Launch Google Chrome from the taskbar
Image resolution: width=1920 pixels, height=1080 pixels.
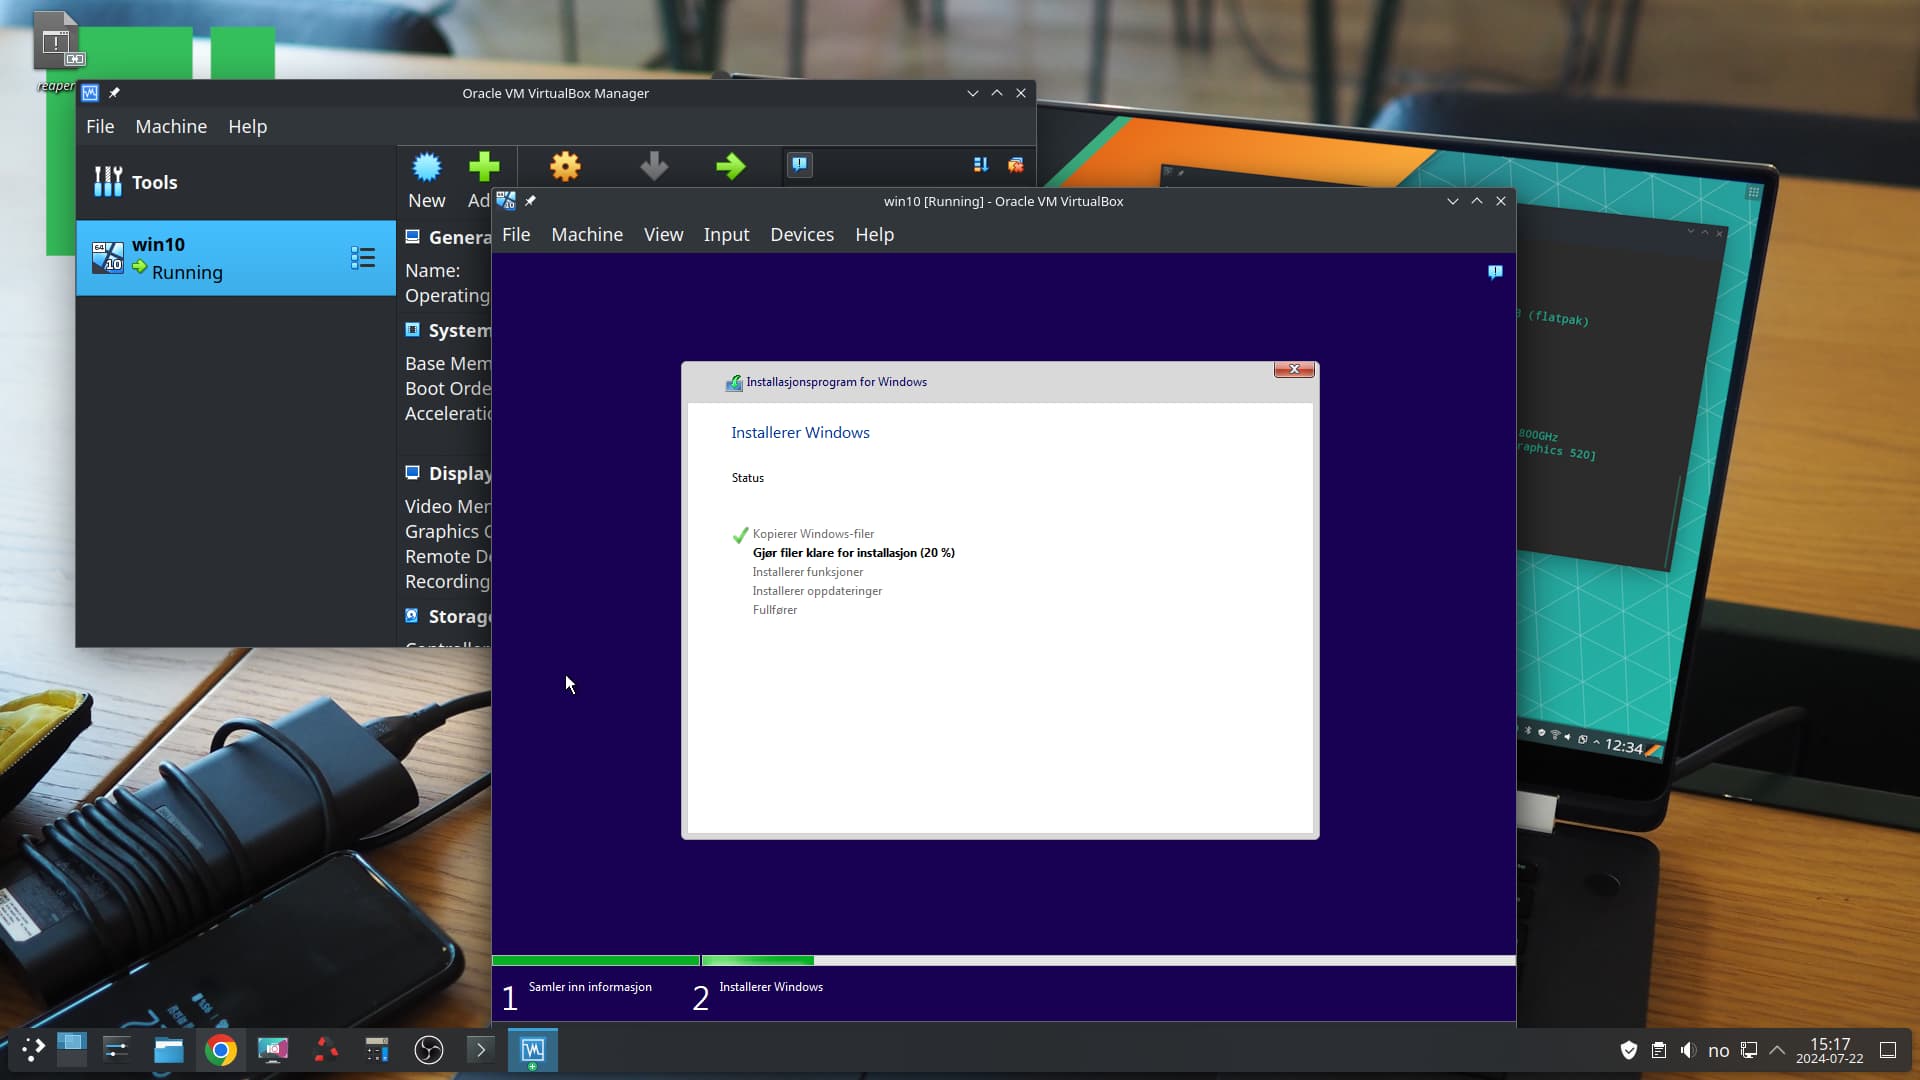pyautogui.click(x=221, y=1050)
